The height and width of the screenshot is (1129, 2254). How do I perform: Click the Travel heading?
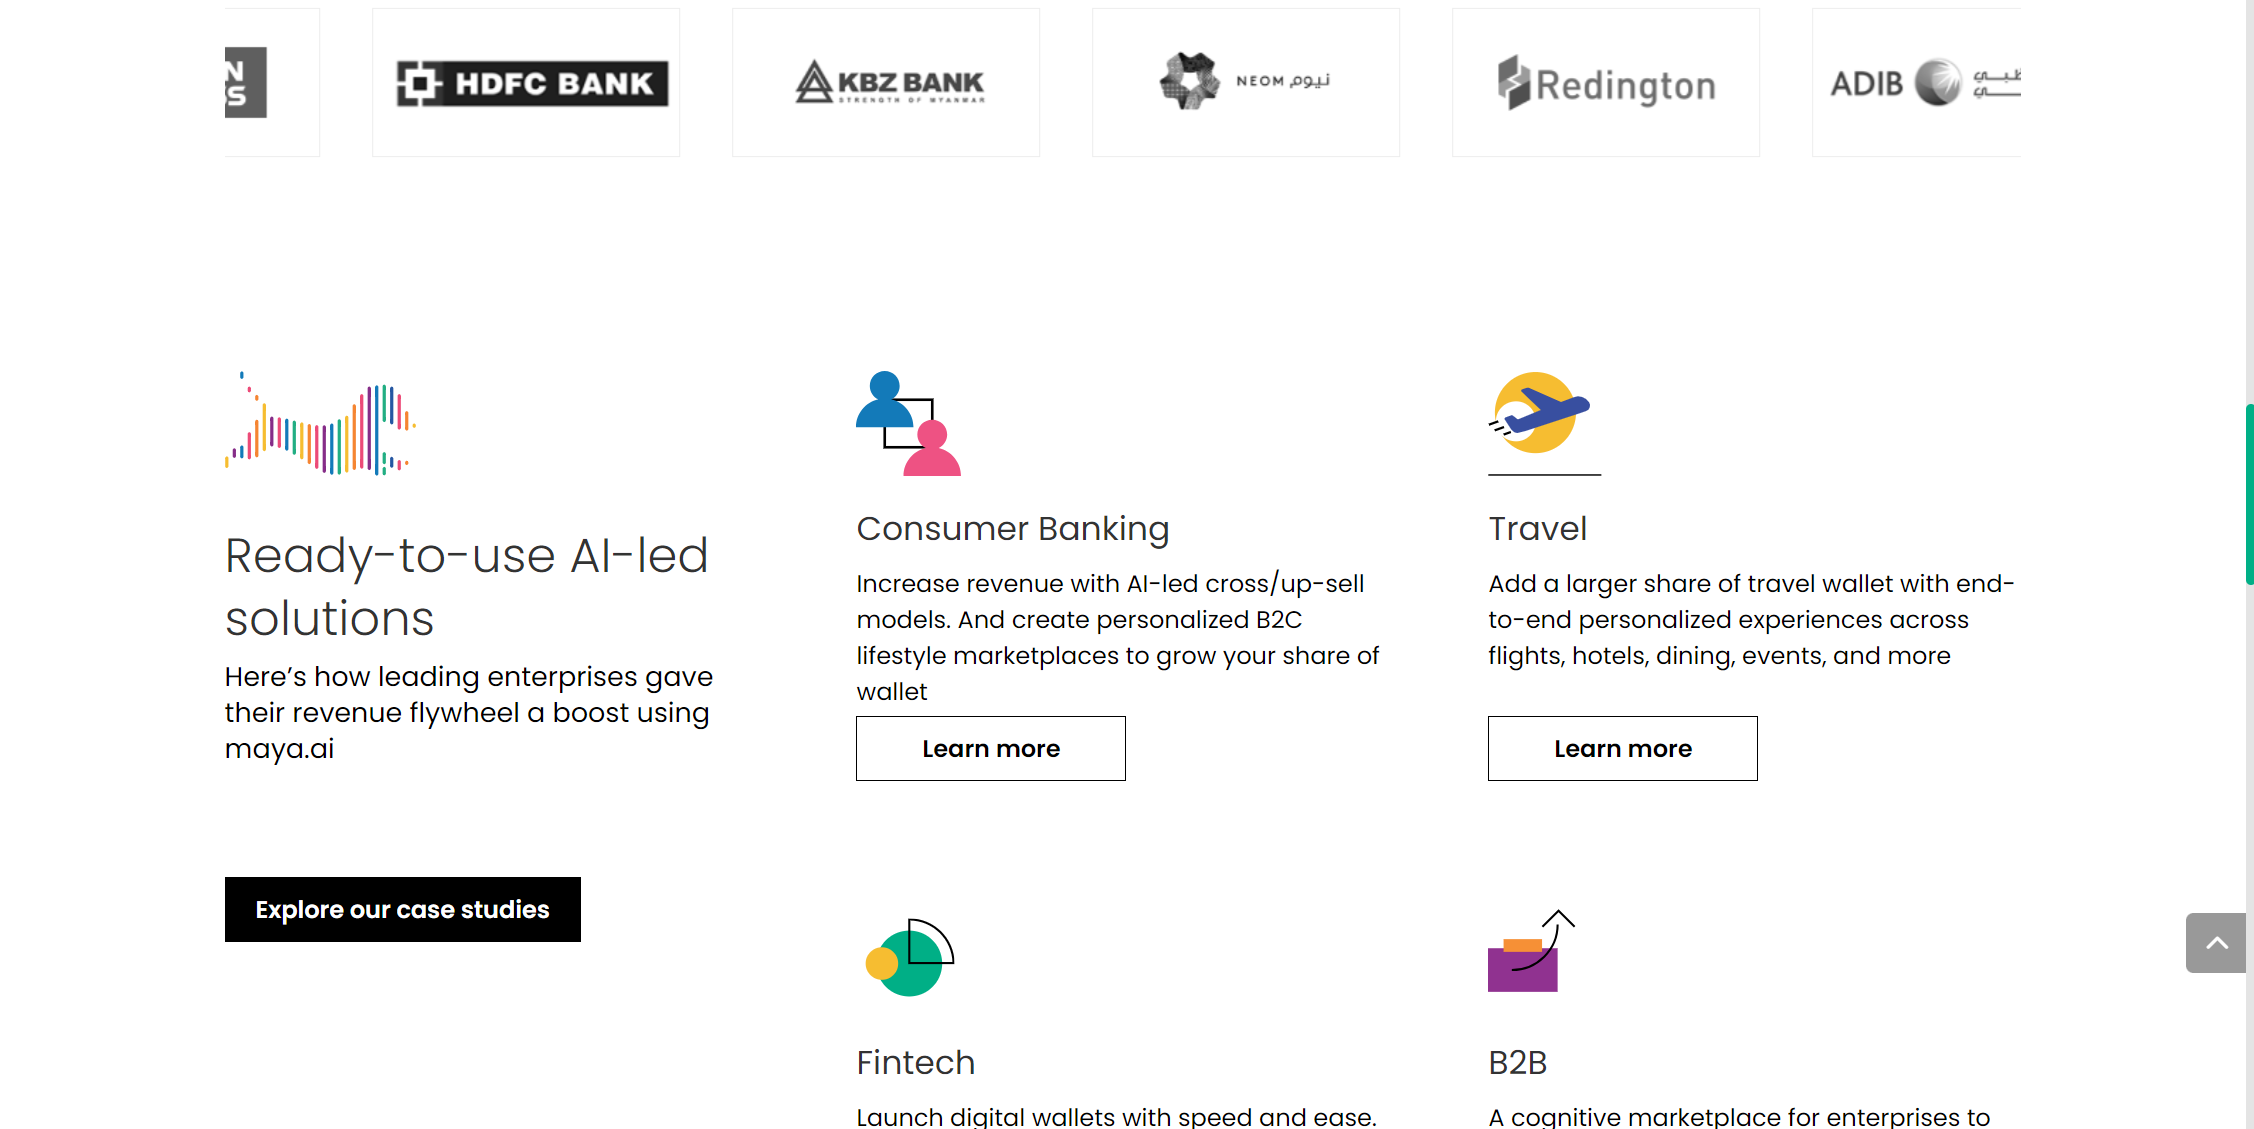(x=1537, y=528)
